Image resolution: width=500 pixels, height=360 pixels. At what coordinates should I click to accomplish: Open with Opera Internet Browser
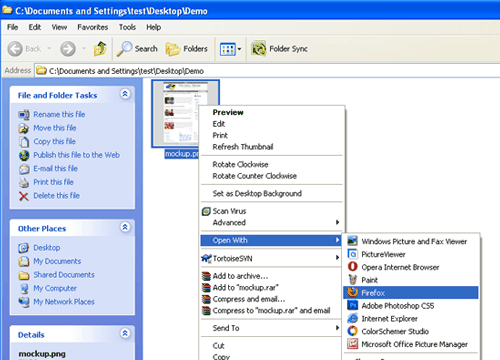point(411,267)
